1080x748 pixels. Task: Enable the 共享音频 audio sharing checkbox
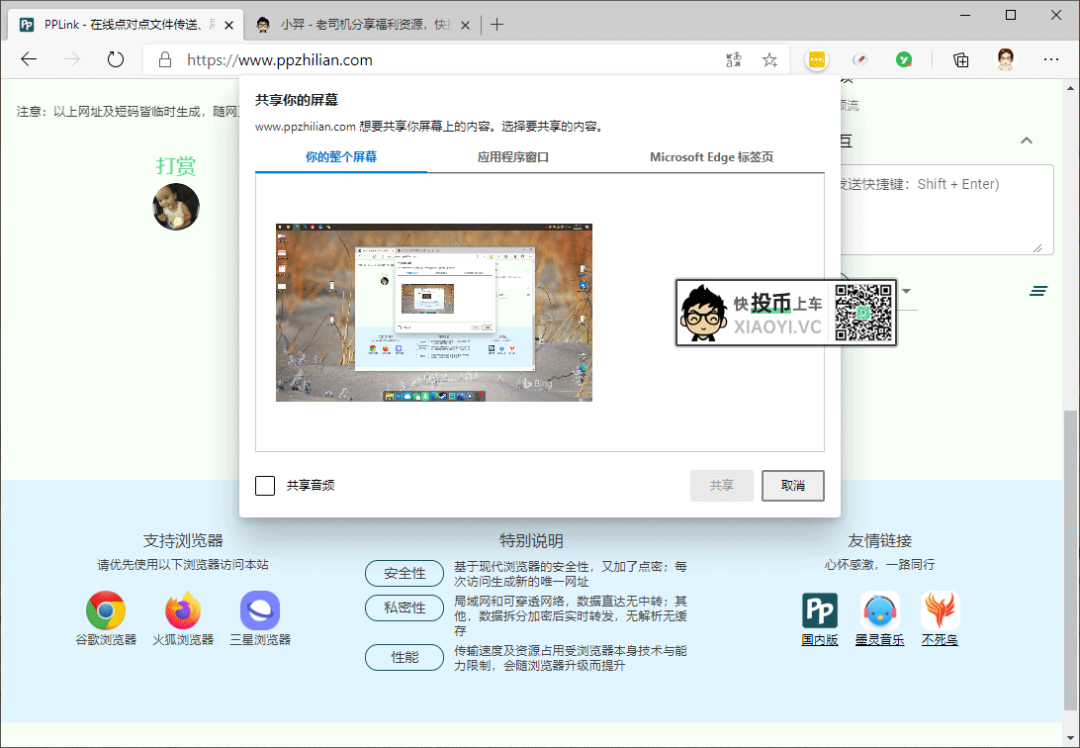coord(265,485)
